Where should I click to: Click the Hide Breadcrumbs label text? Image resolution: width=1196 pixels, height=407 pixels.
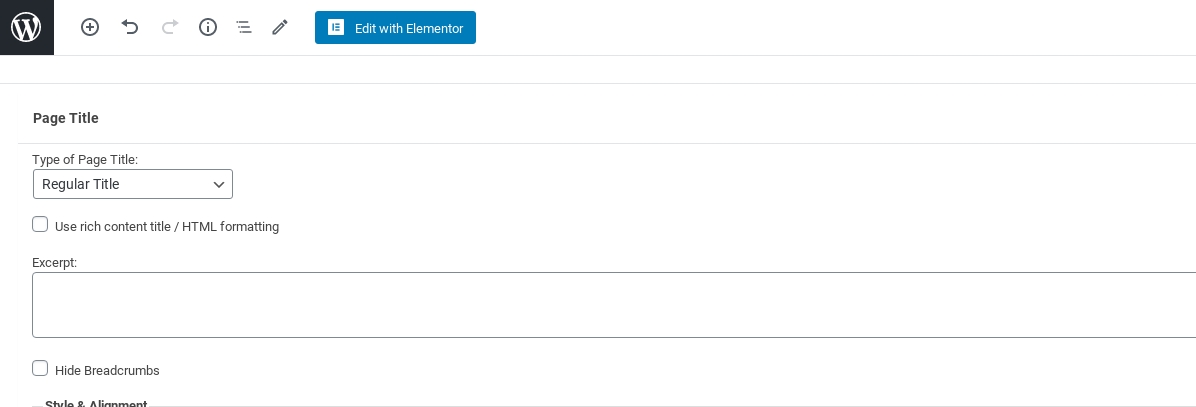107,371
